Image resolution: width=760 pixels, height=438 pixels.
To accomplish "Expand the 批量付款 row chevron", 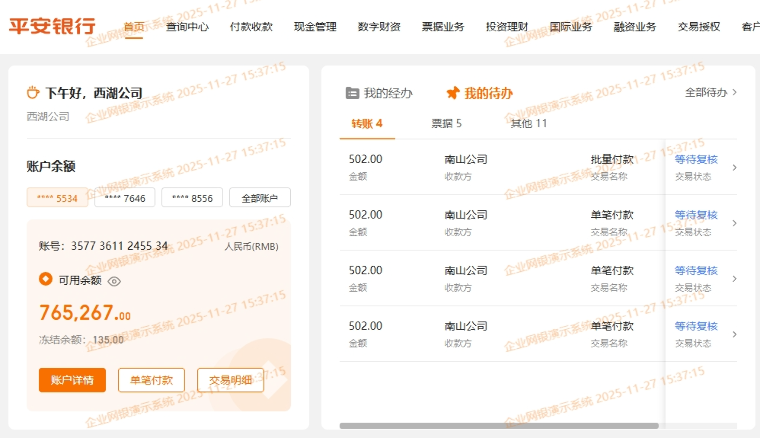I will tap(735, 168).
